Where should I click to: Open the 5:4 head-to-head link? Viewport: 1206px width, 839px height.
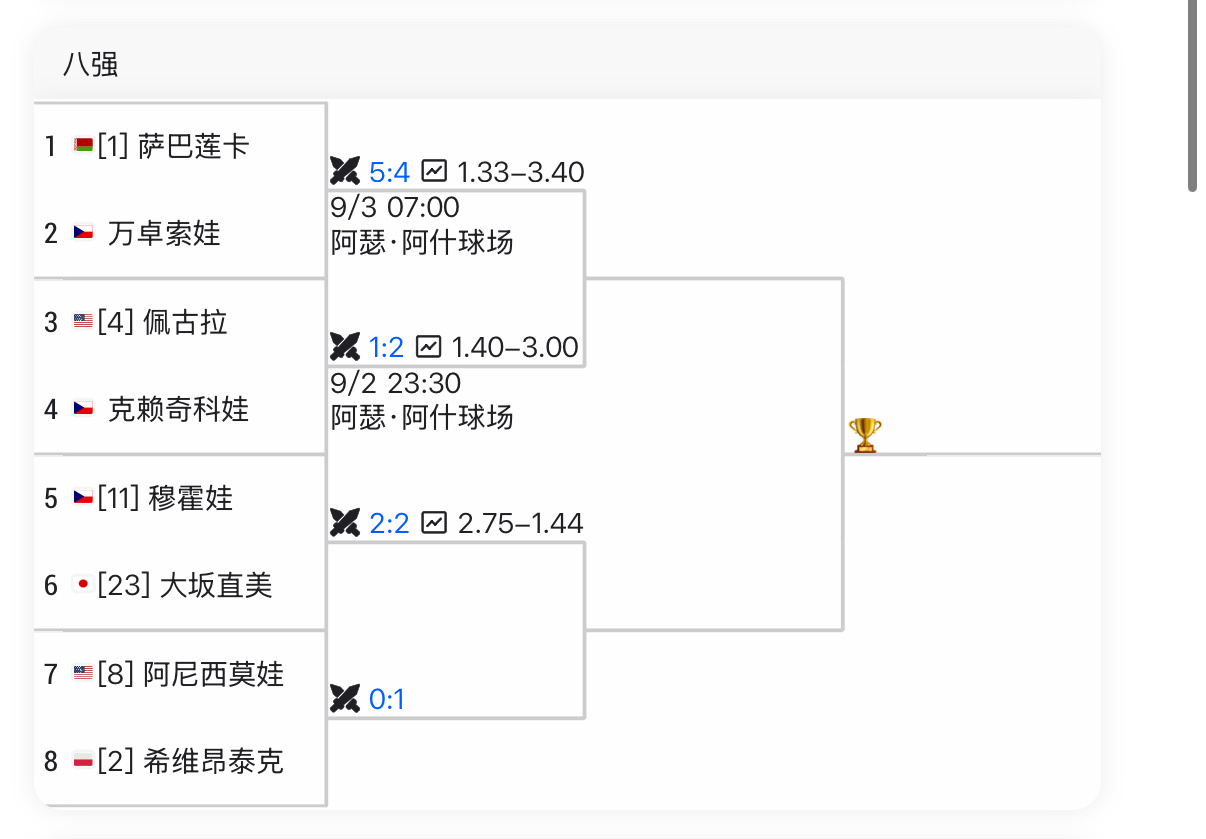(389, 172)
